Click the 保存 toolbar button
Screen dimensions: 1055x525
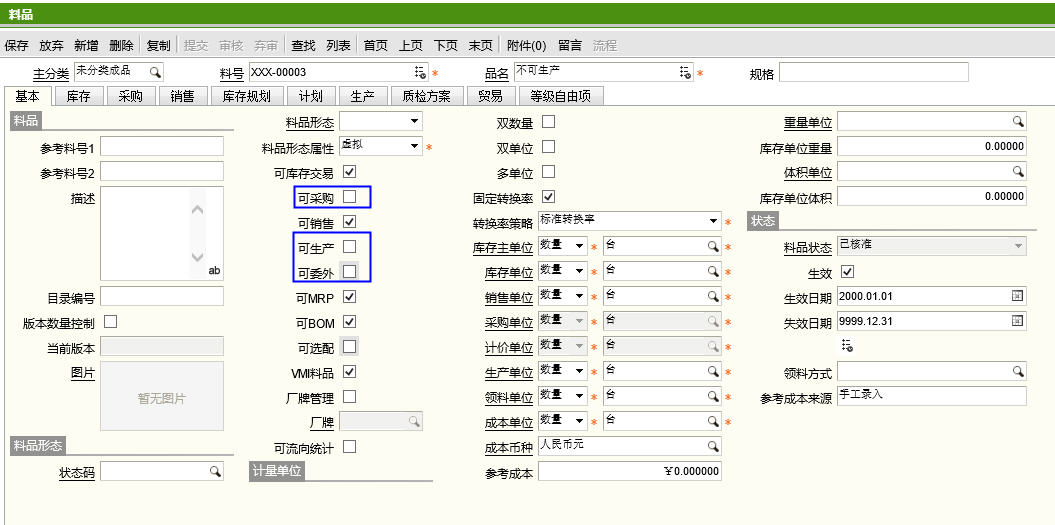click(x=17, y=45)
